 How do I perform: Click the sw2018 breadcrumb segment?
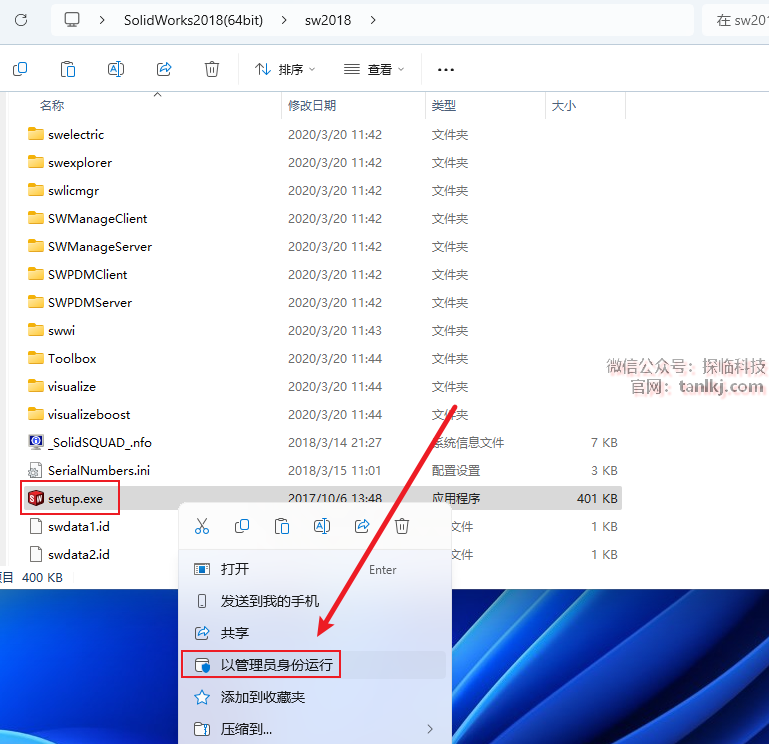click(328, 20)
